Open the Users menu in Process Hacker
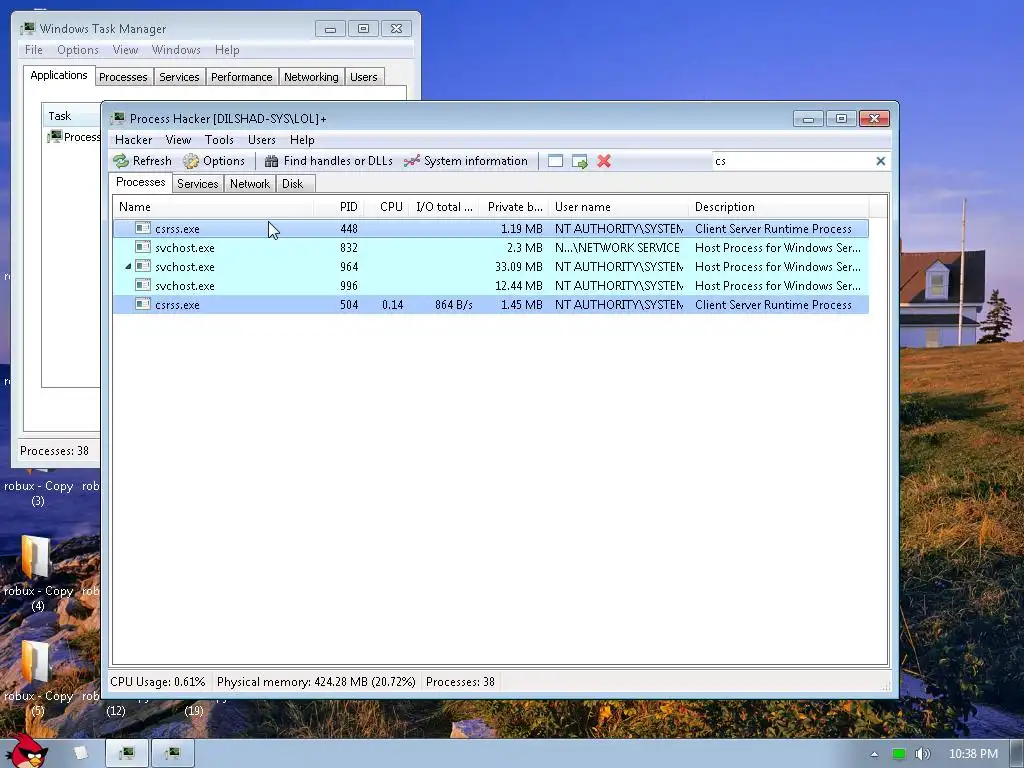The height and width of the screenshot is (768, 1024). click(x=261, y=140)
